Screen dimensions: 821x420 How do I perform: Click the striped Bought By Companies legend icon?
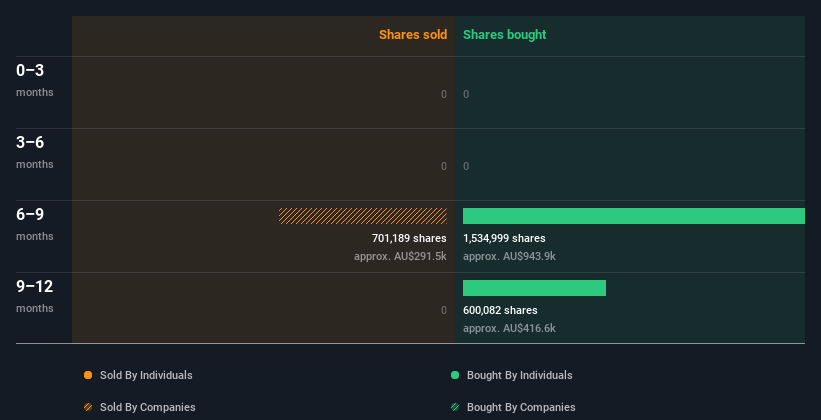(x=455, y=407)
